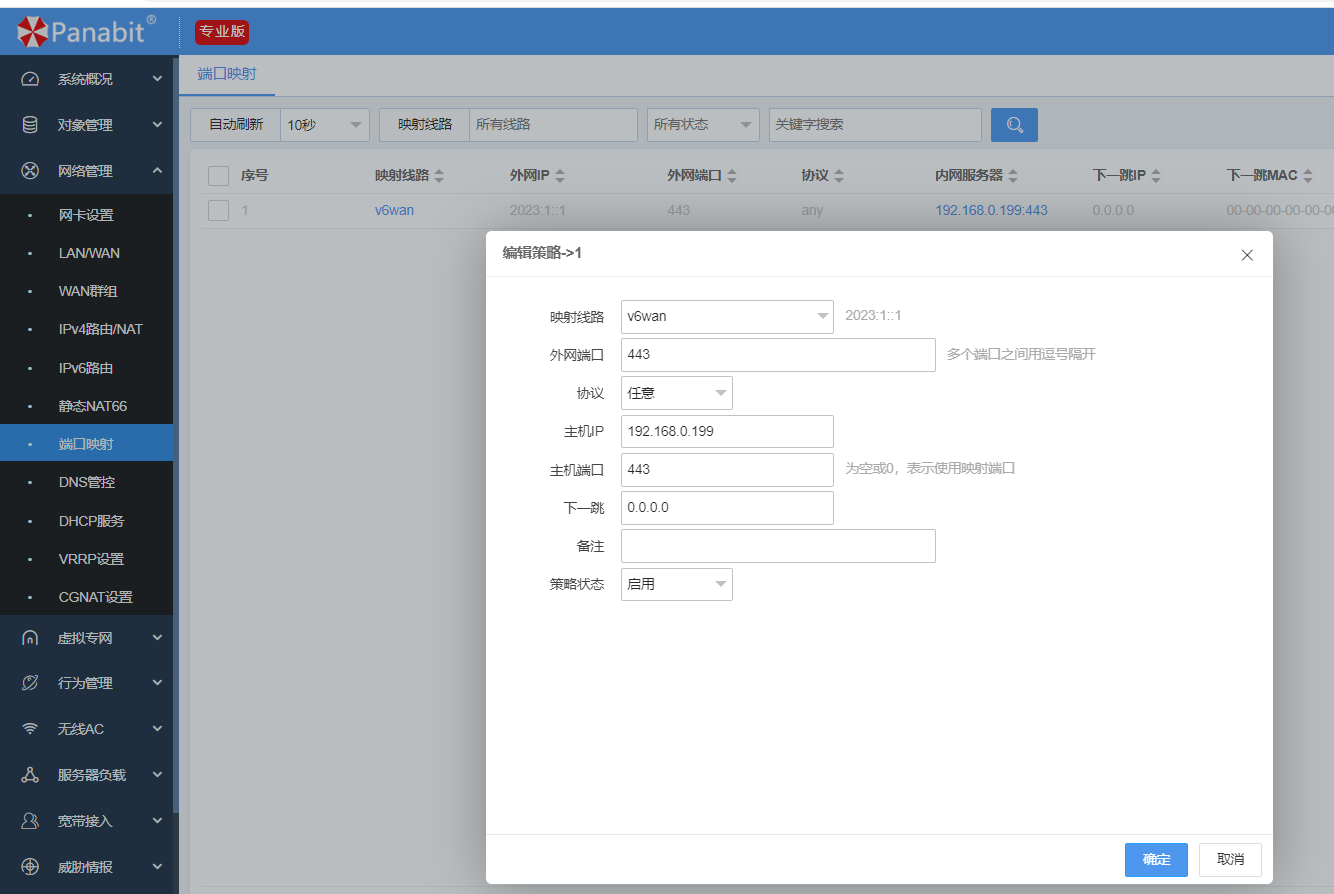The height and width of the screenshot is (894, 1334).
Task: Click the 无线AC wifi icon
Action: (30, 729)
